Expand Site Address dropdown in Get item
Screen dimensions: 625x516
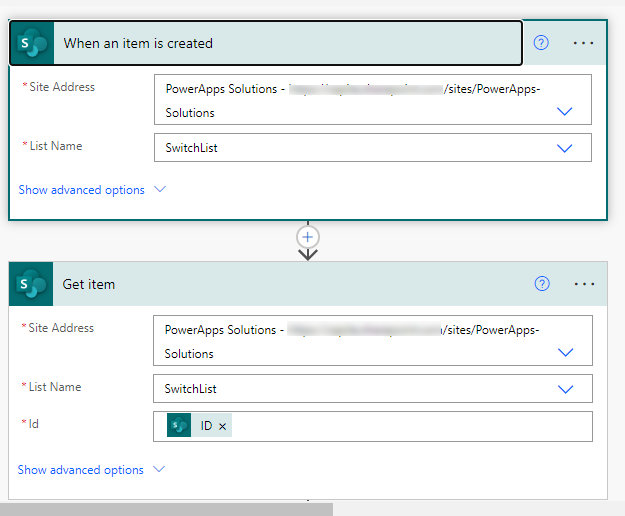[565, 352]
